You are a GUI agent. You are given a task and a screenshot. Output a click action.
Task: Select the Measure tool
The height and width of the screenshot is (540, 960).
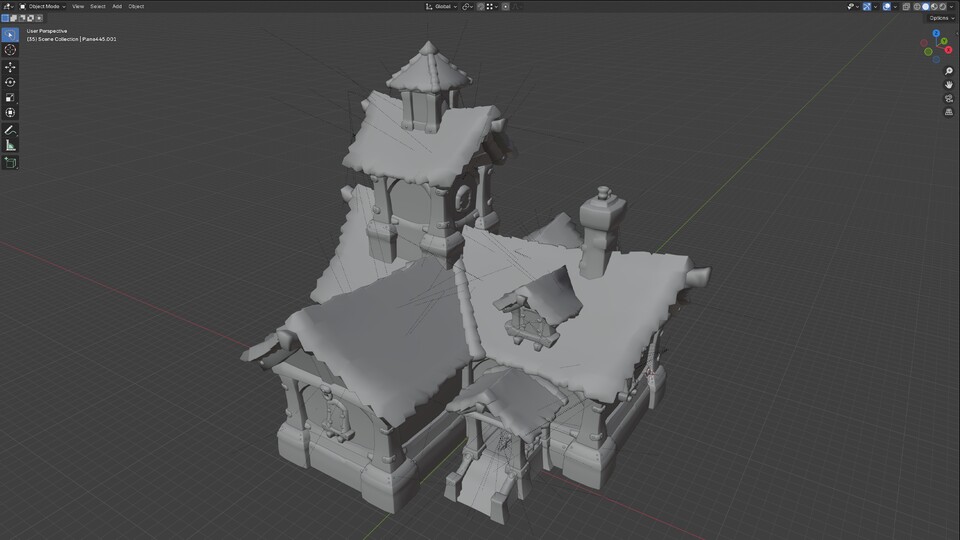click(x=11, y=145)
